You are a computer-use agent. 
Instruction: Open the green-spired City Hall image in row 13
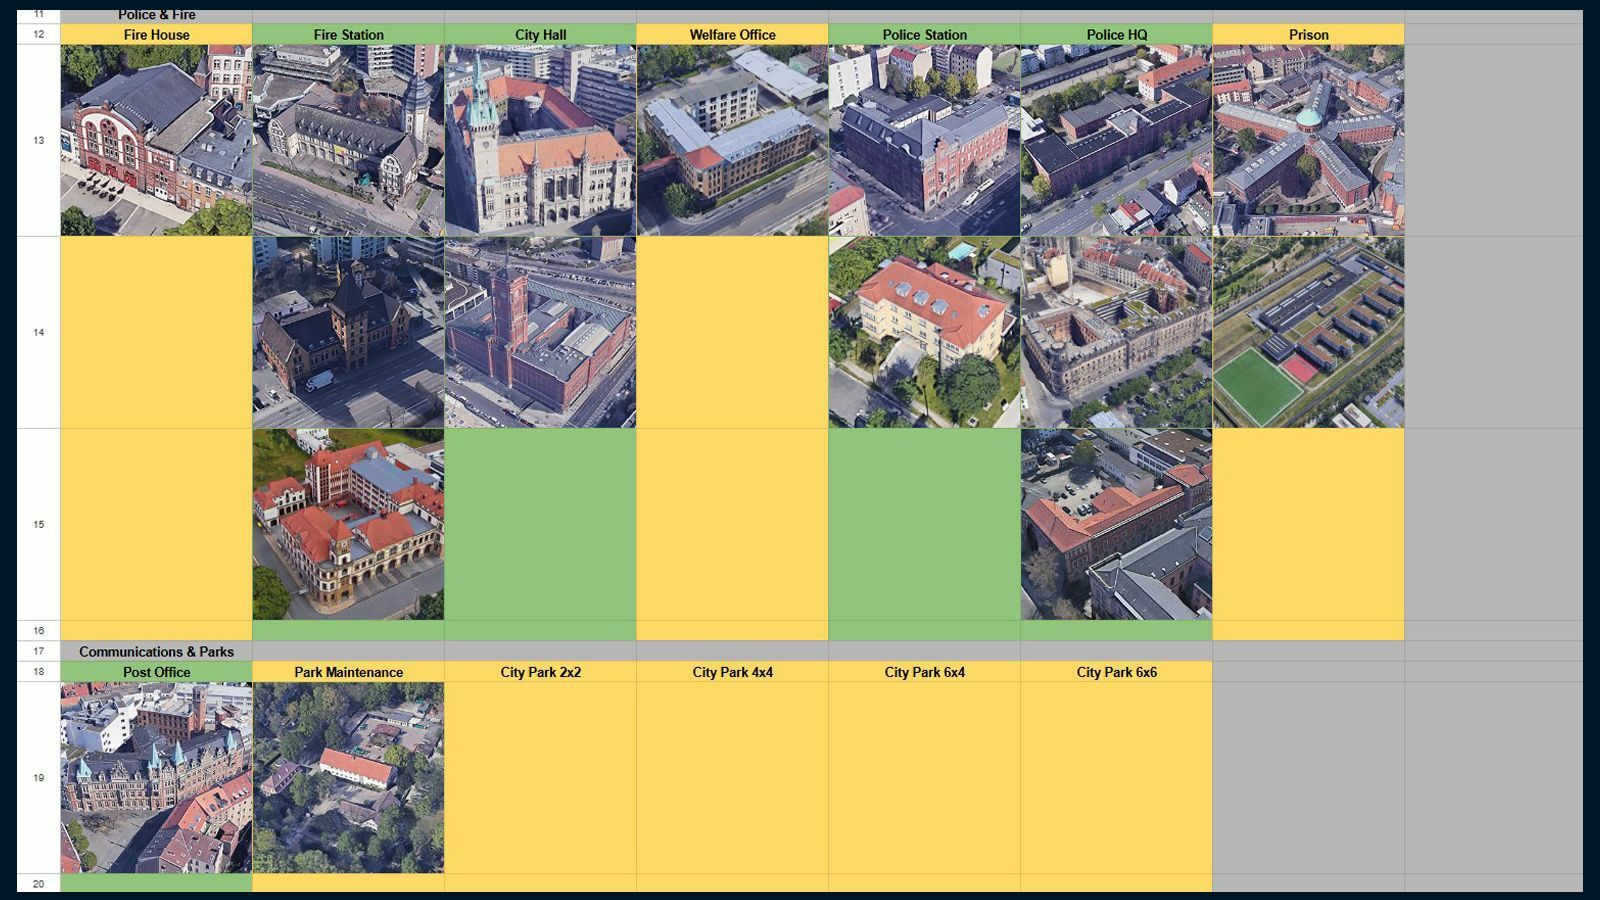540,140
